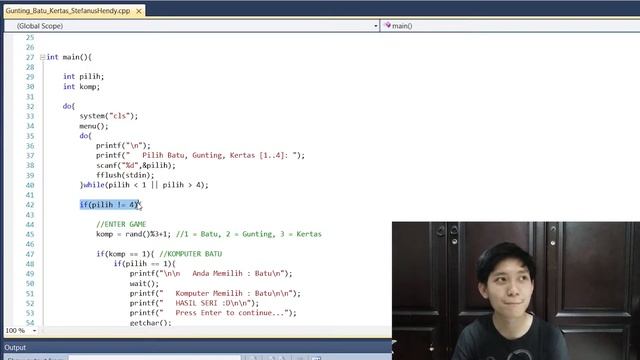Image resolution: width=640 pixels, height=360 pixels.
Task: Click the while(pilih < 1 || pilih > 4) line
Action: coord(144,185)
